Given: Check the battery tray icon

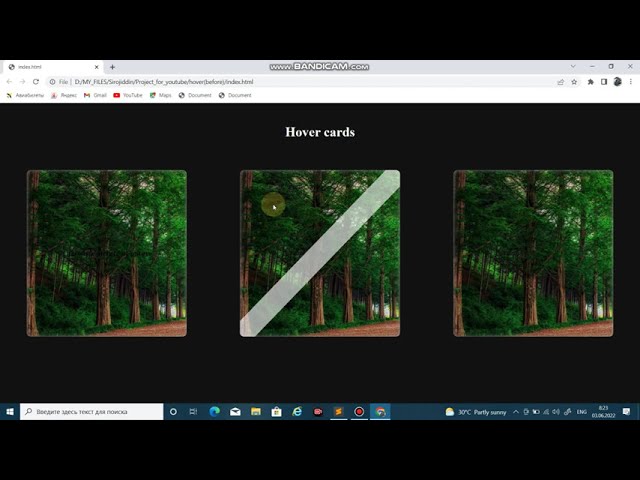Looking at the screenshot, I should pos(536,412).
